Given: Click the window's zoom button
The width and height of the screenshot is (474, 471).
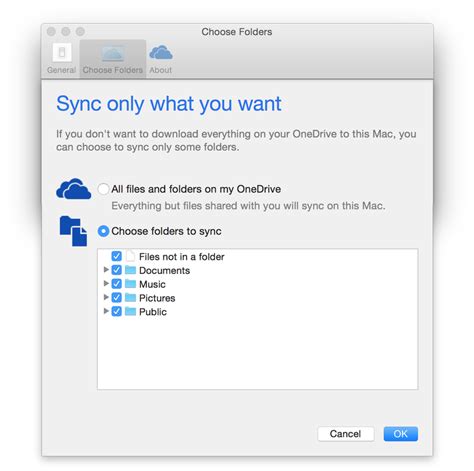Looking at the screenshot, I should click(x=80, y=31).
